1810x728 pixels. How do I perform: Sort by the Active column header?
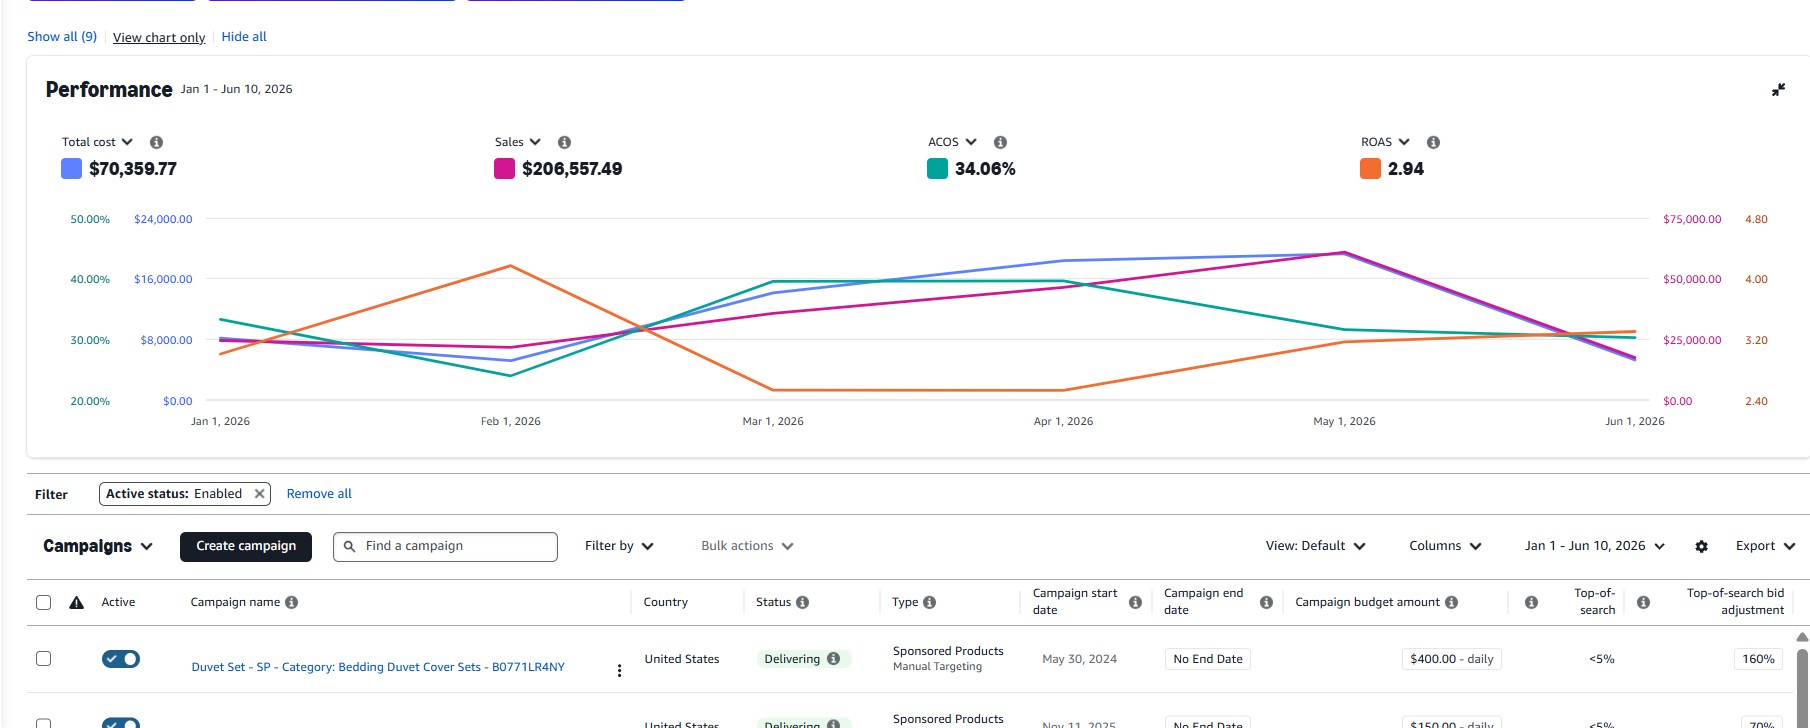point(118,602)
